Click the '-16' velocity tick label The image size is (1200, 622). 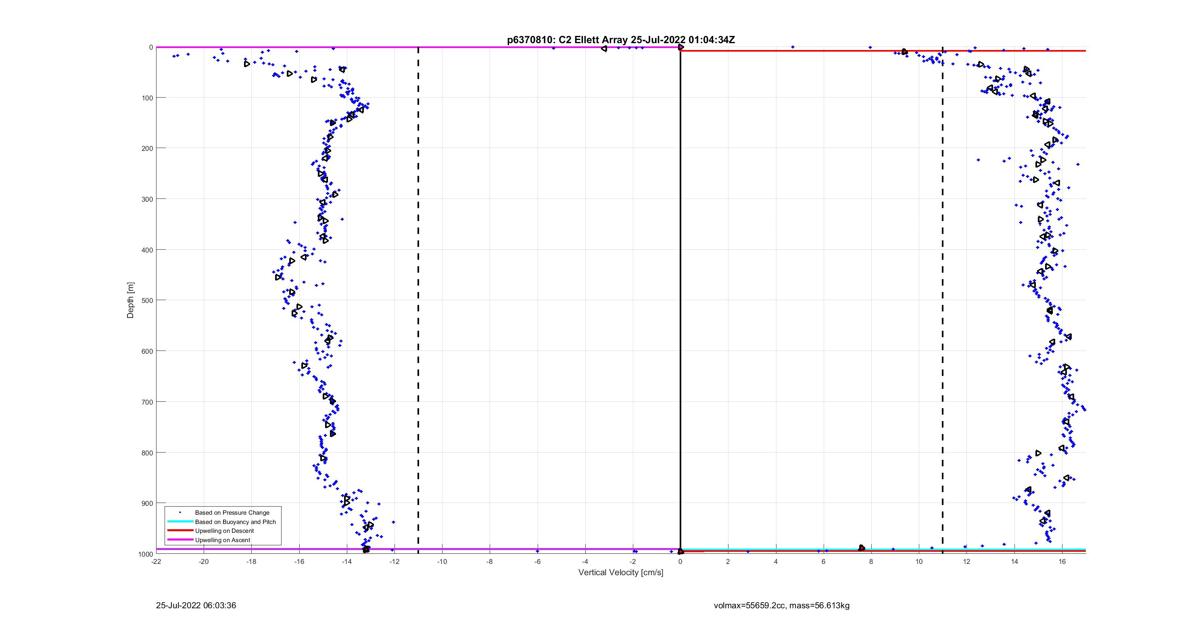click(299, 562)
